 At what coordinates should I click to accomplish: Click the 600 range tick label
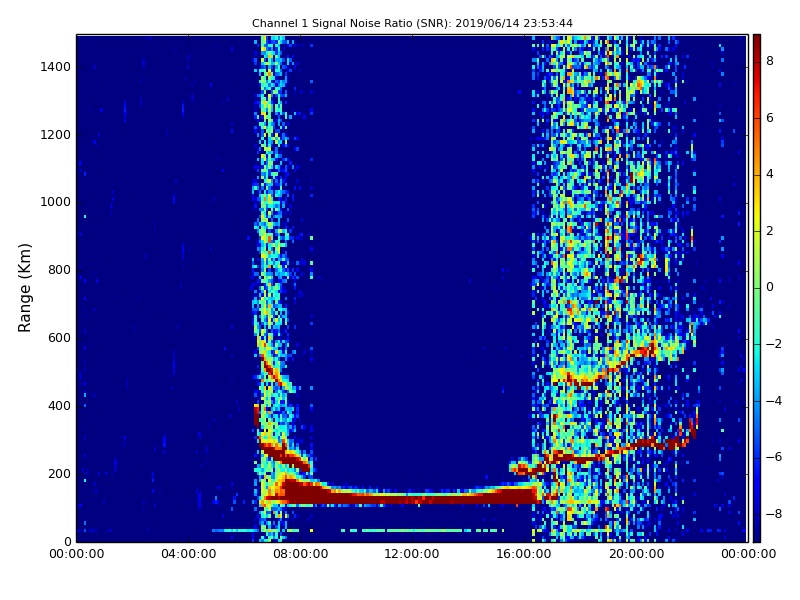(59, 338)
